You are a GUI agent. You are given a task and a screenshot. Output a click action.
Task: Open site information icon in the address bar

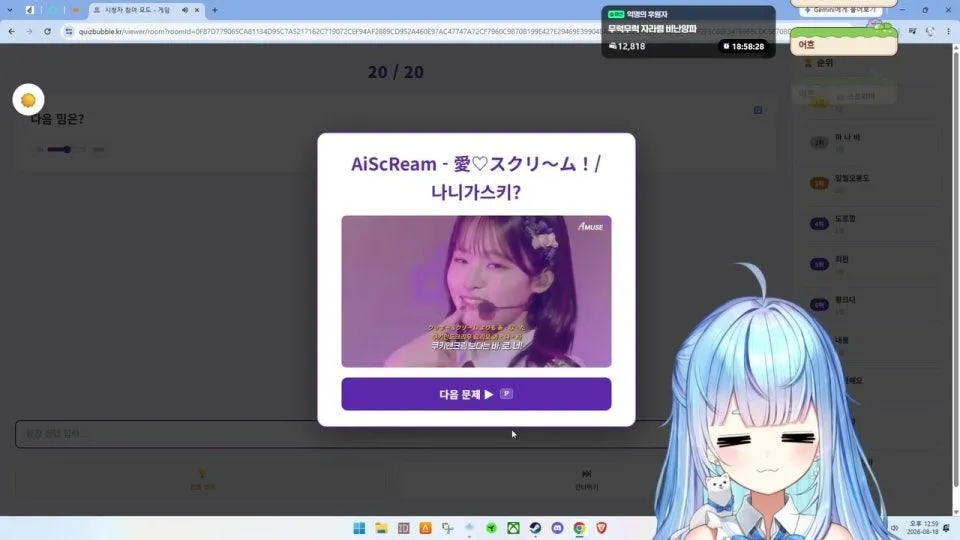point(69,31)
